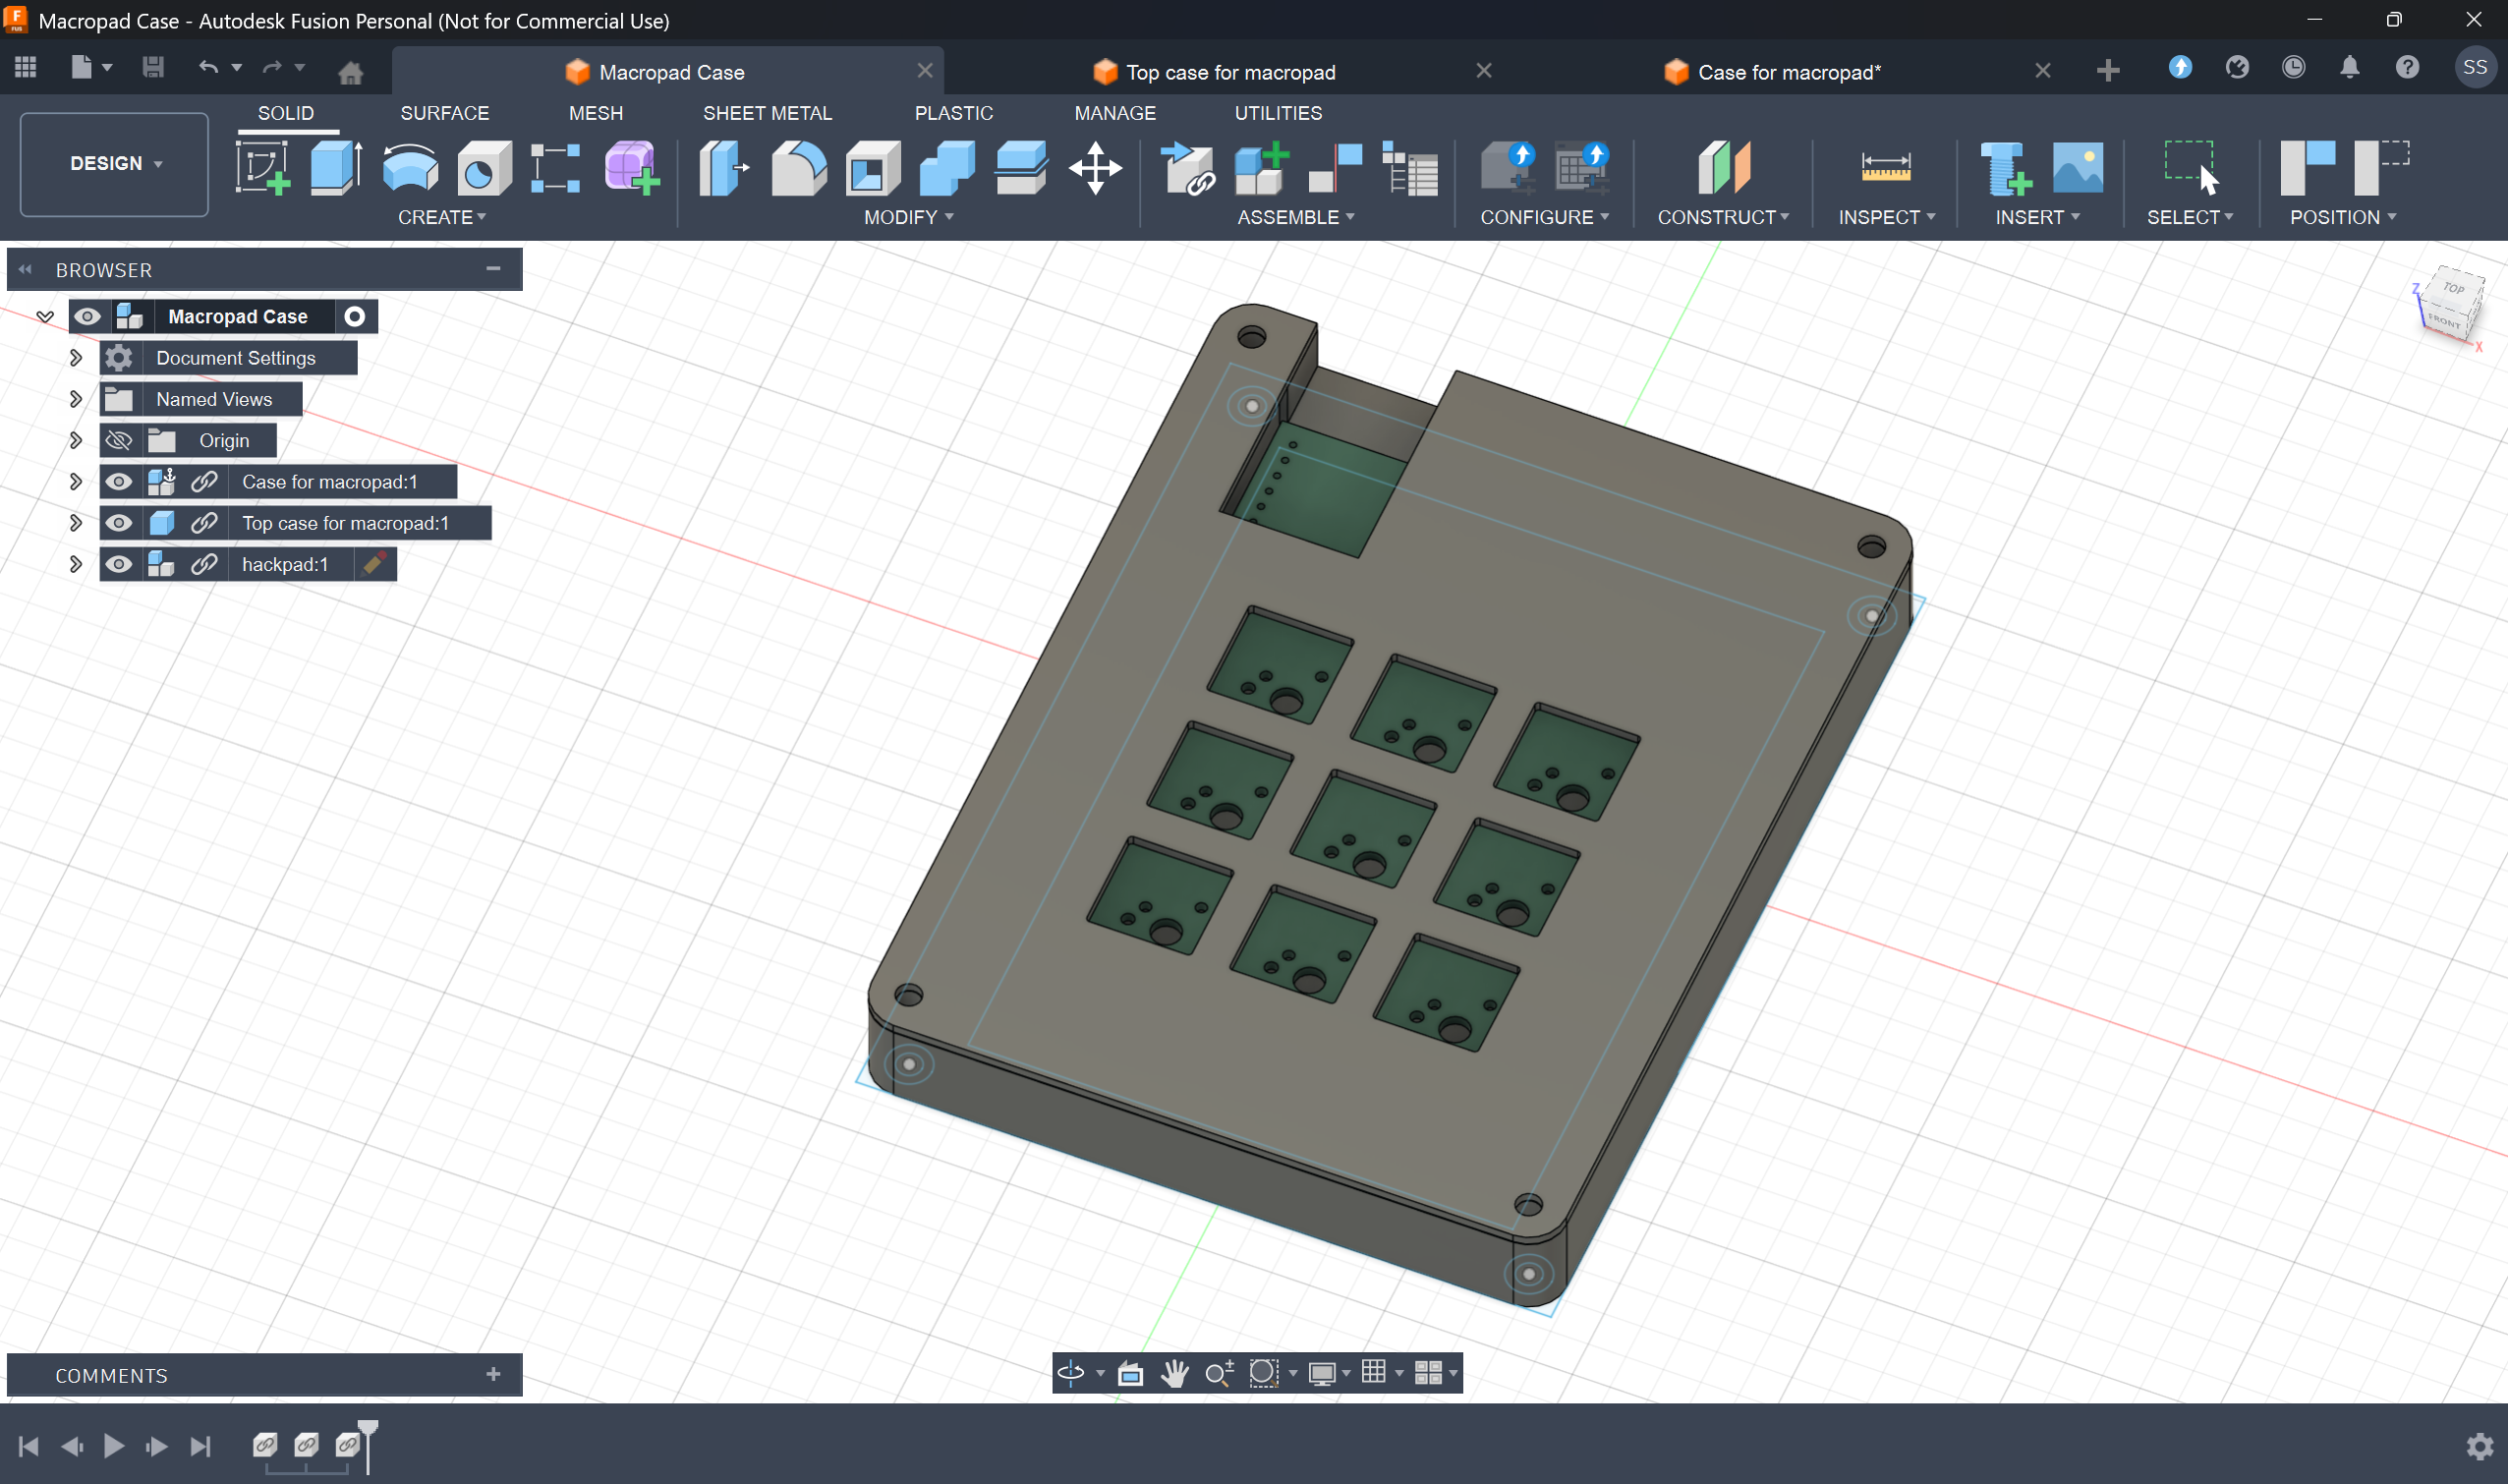Select the Press Pull tool
The height and width of the screenshot is (1484, 2508).
pos(724,168)
